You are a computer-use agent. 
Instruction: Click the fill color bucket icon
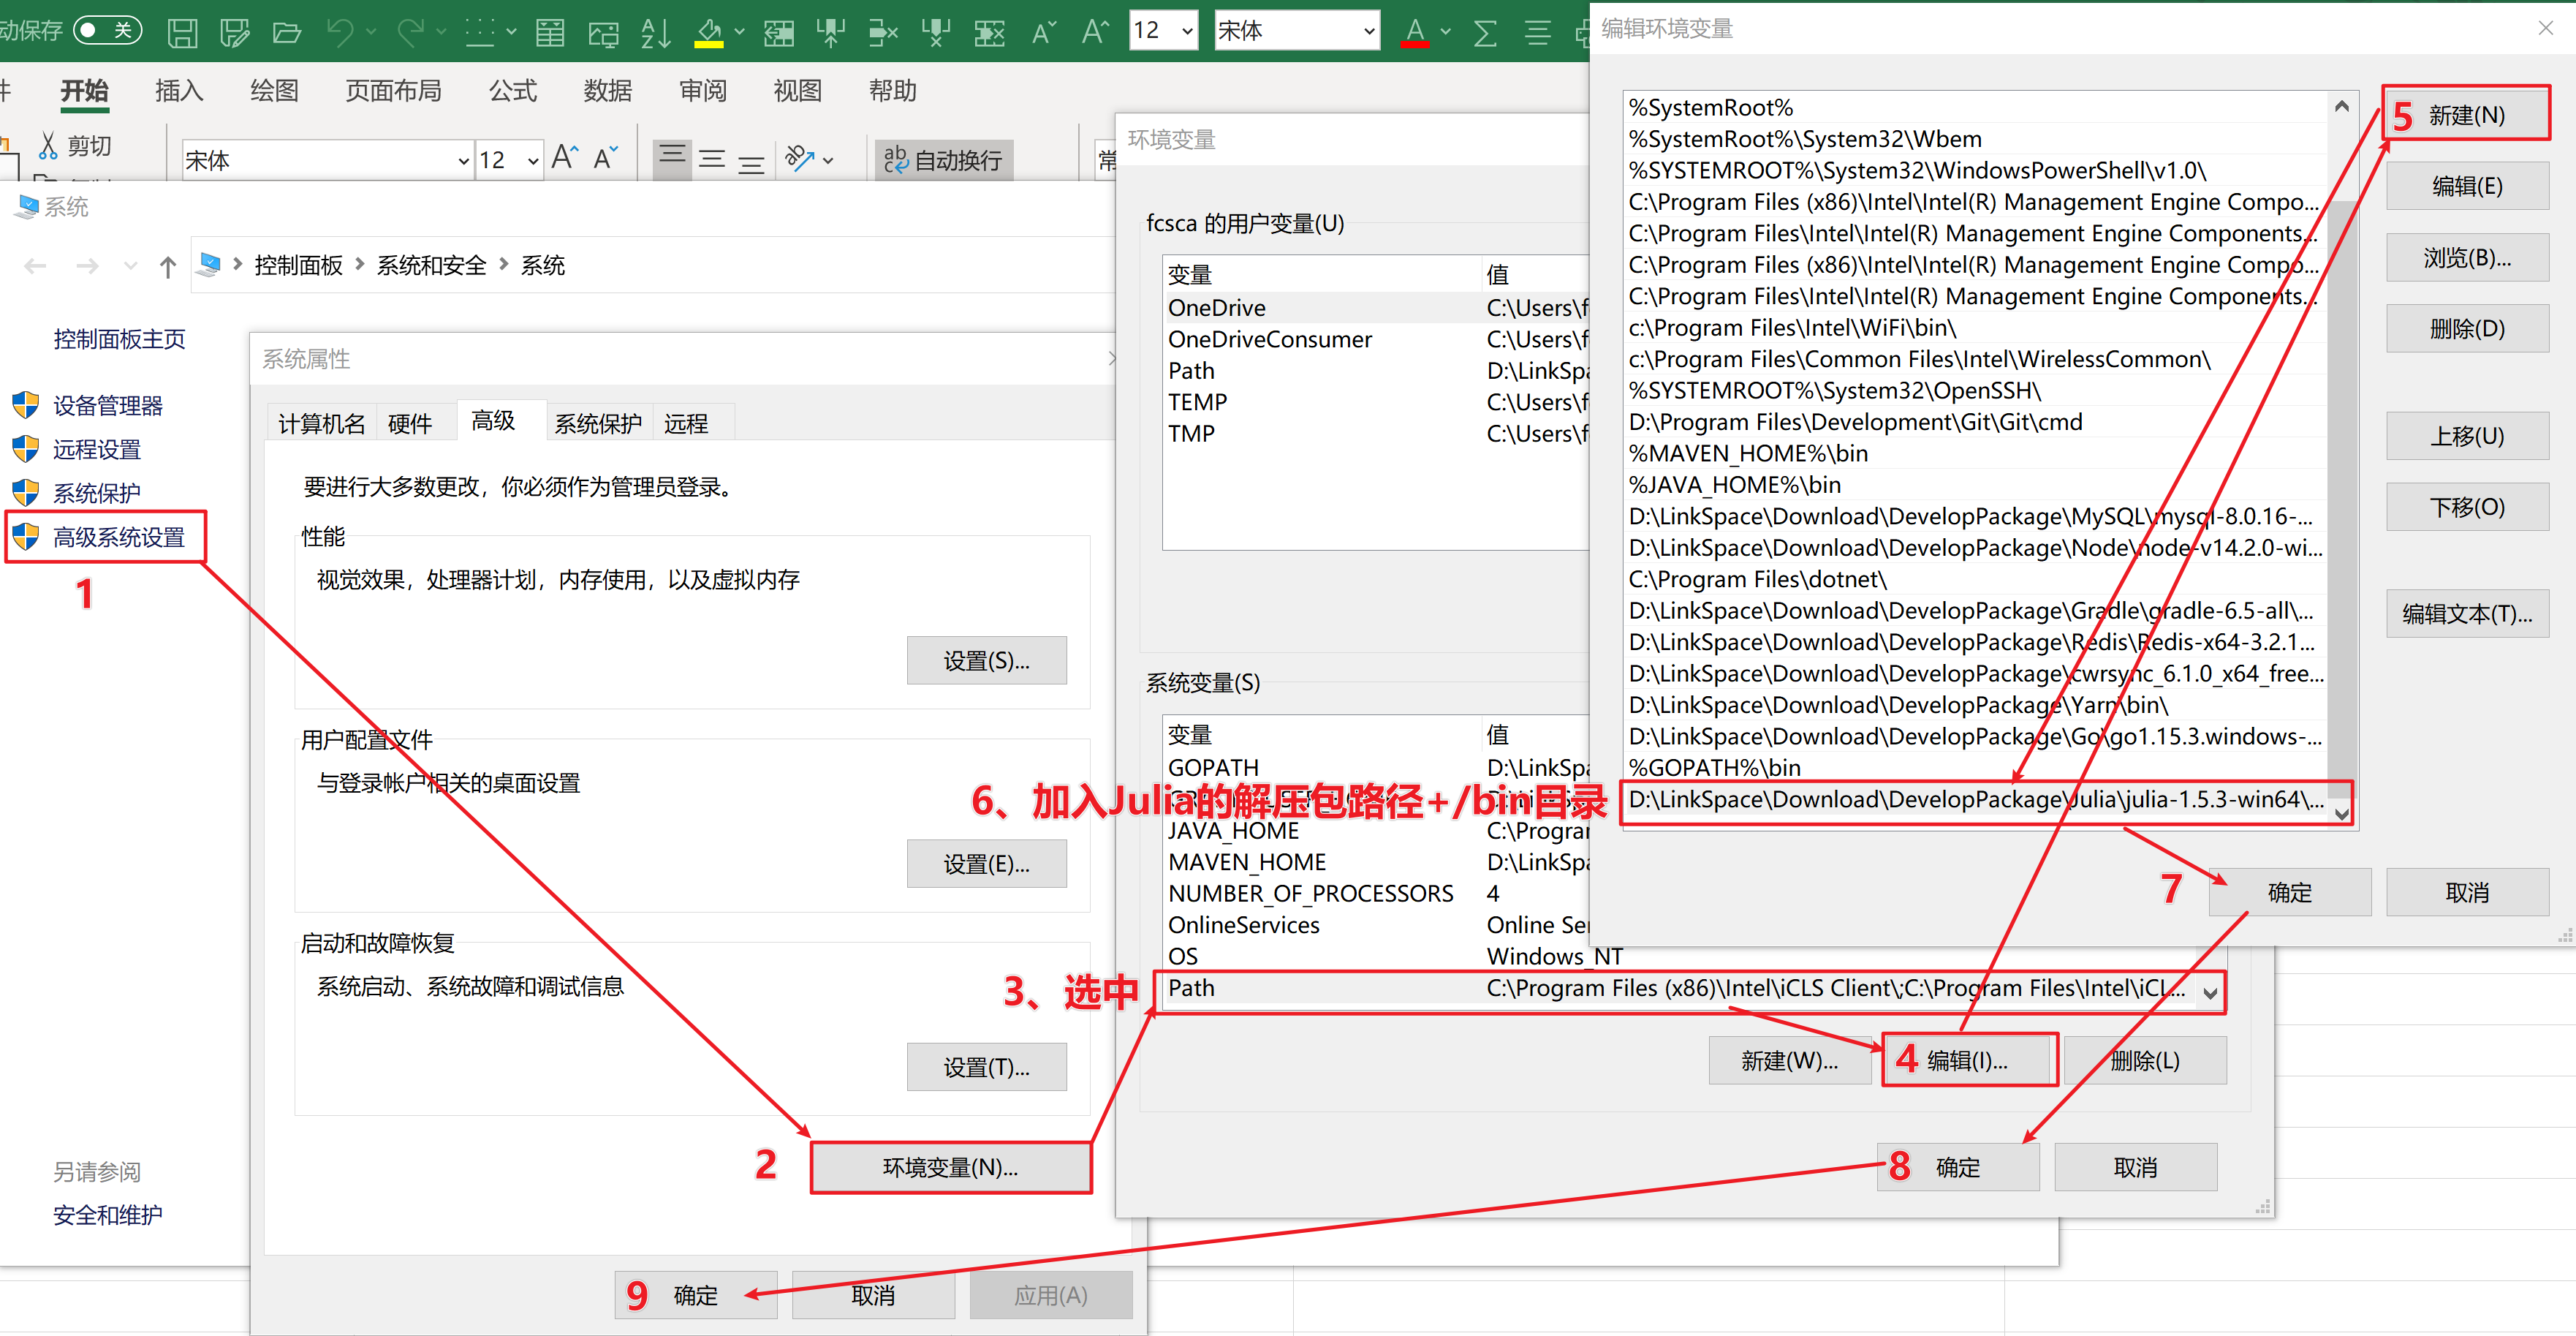709,33
